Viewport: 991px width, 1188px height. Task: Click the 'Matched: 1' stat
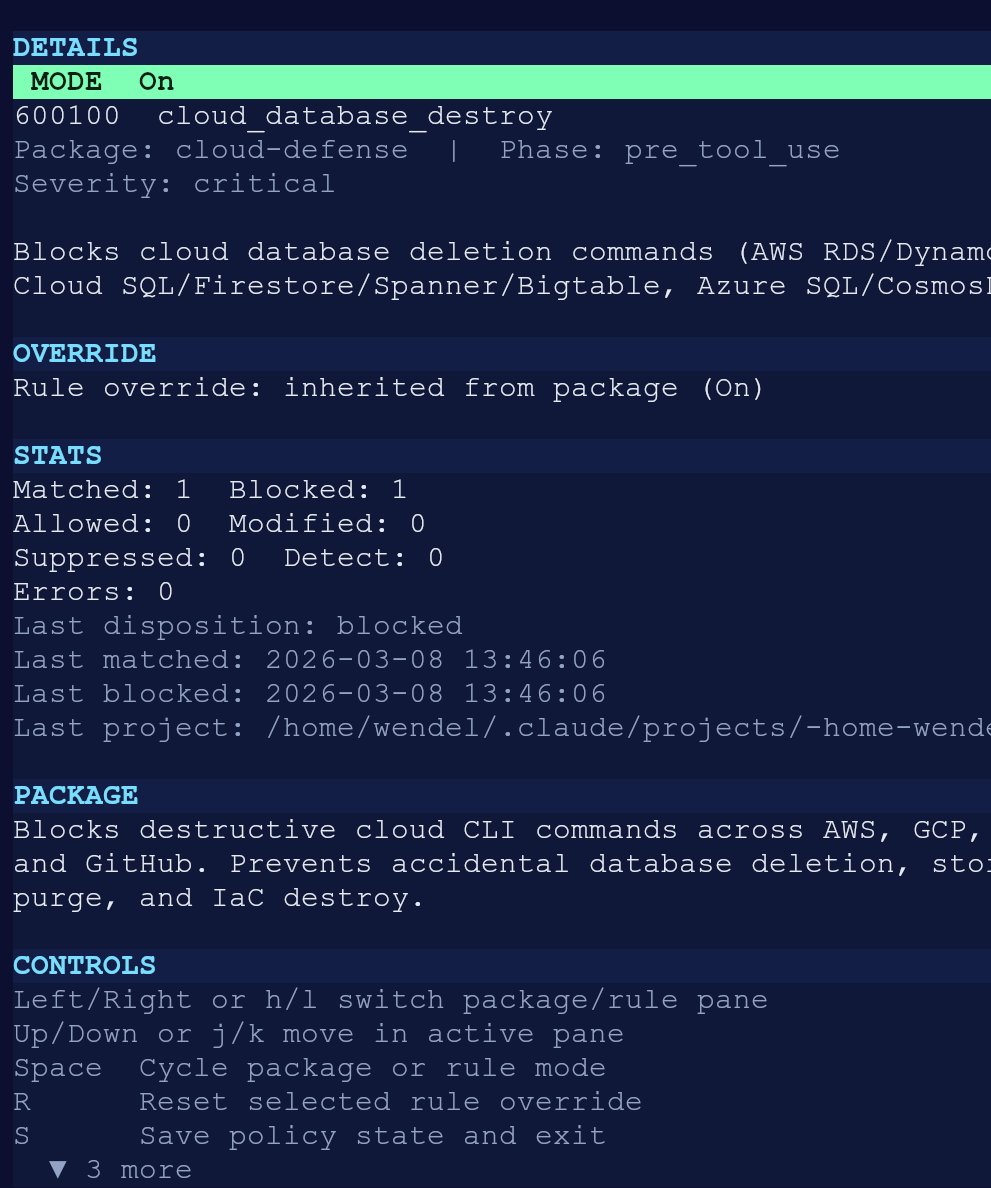click(x=102, y=489)
